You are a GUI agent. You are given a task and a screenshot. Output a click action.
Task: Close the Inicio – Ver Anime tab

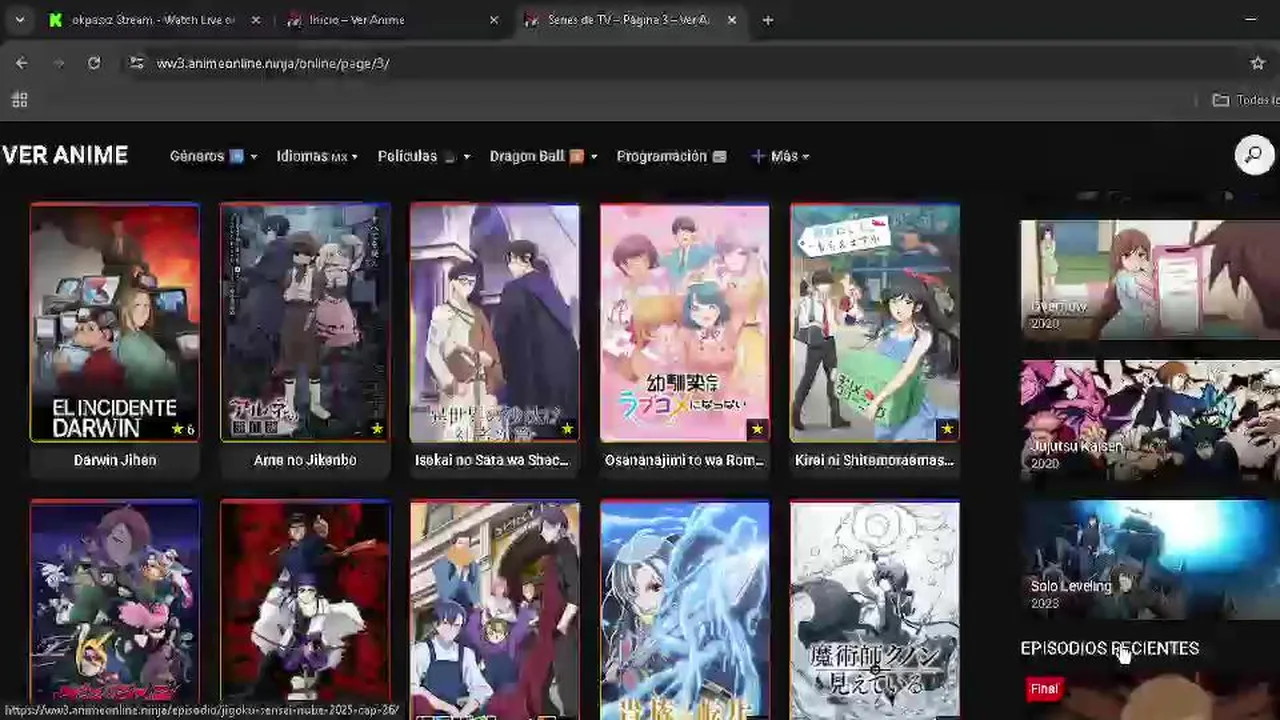click(x=494, y=20)
